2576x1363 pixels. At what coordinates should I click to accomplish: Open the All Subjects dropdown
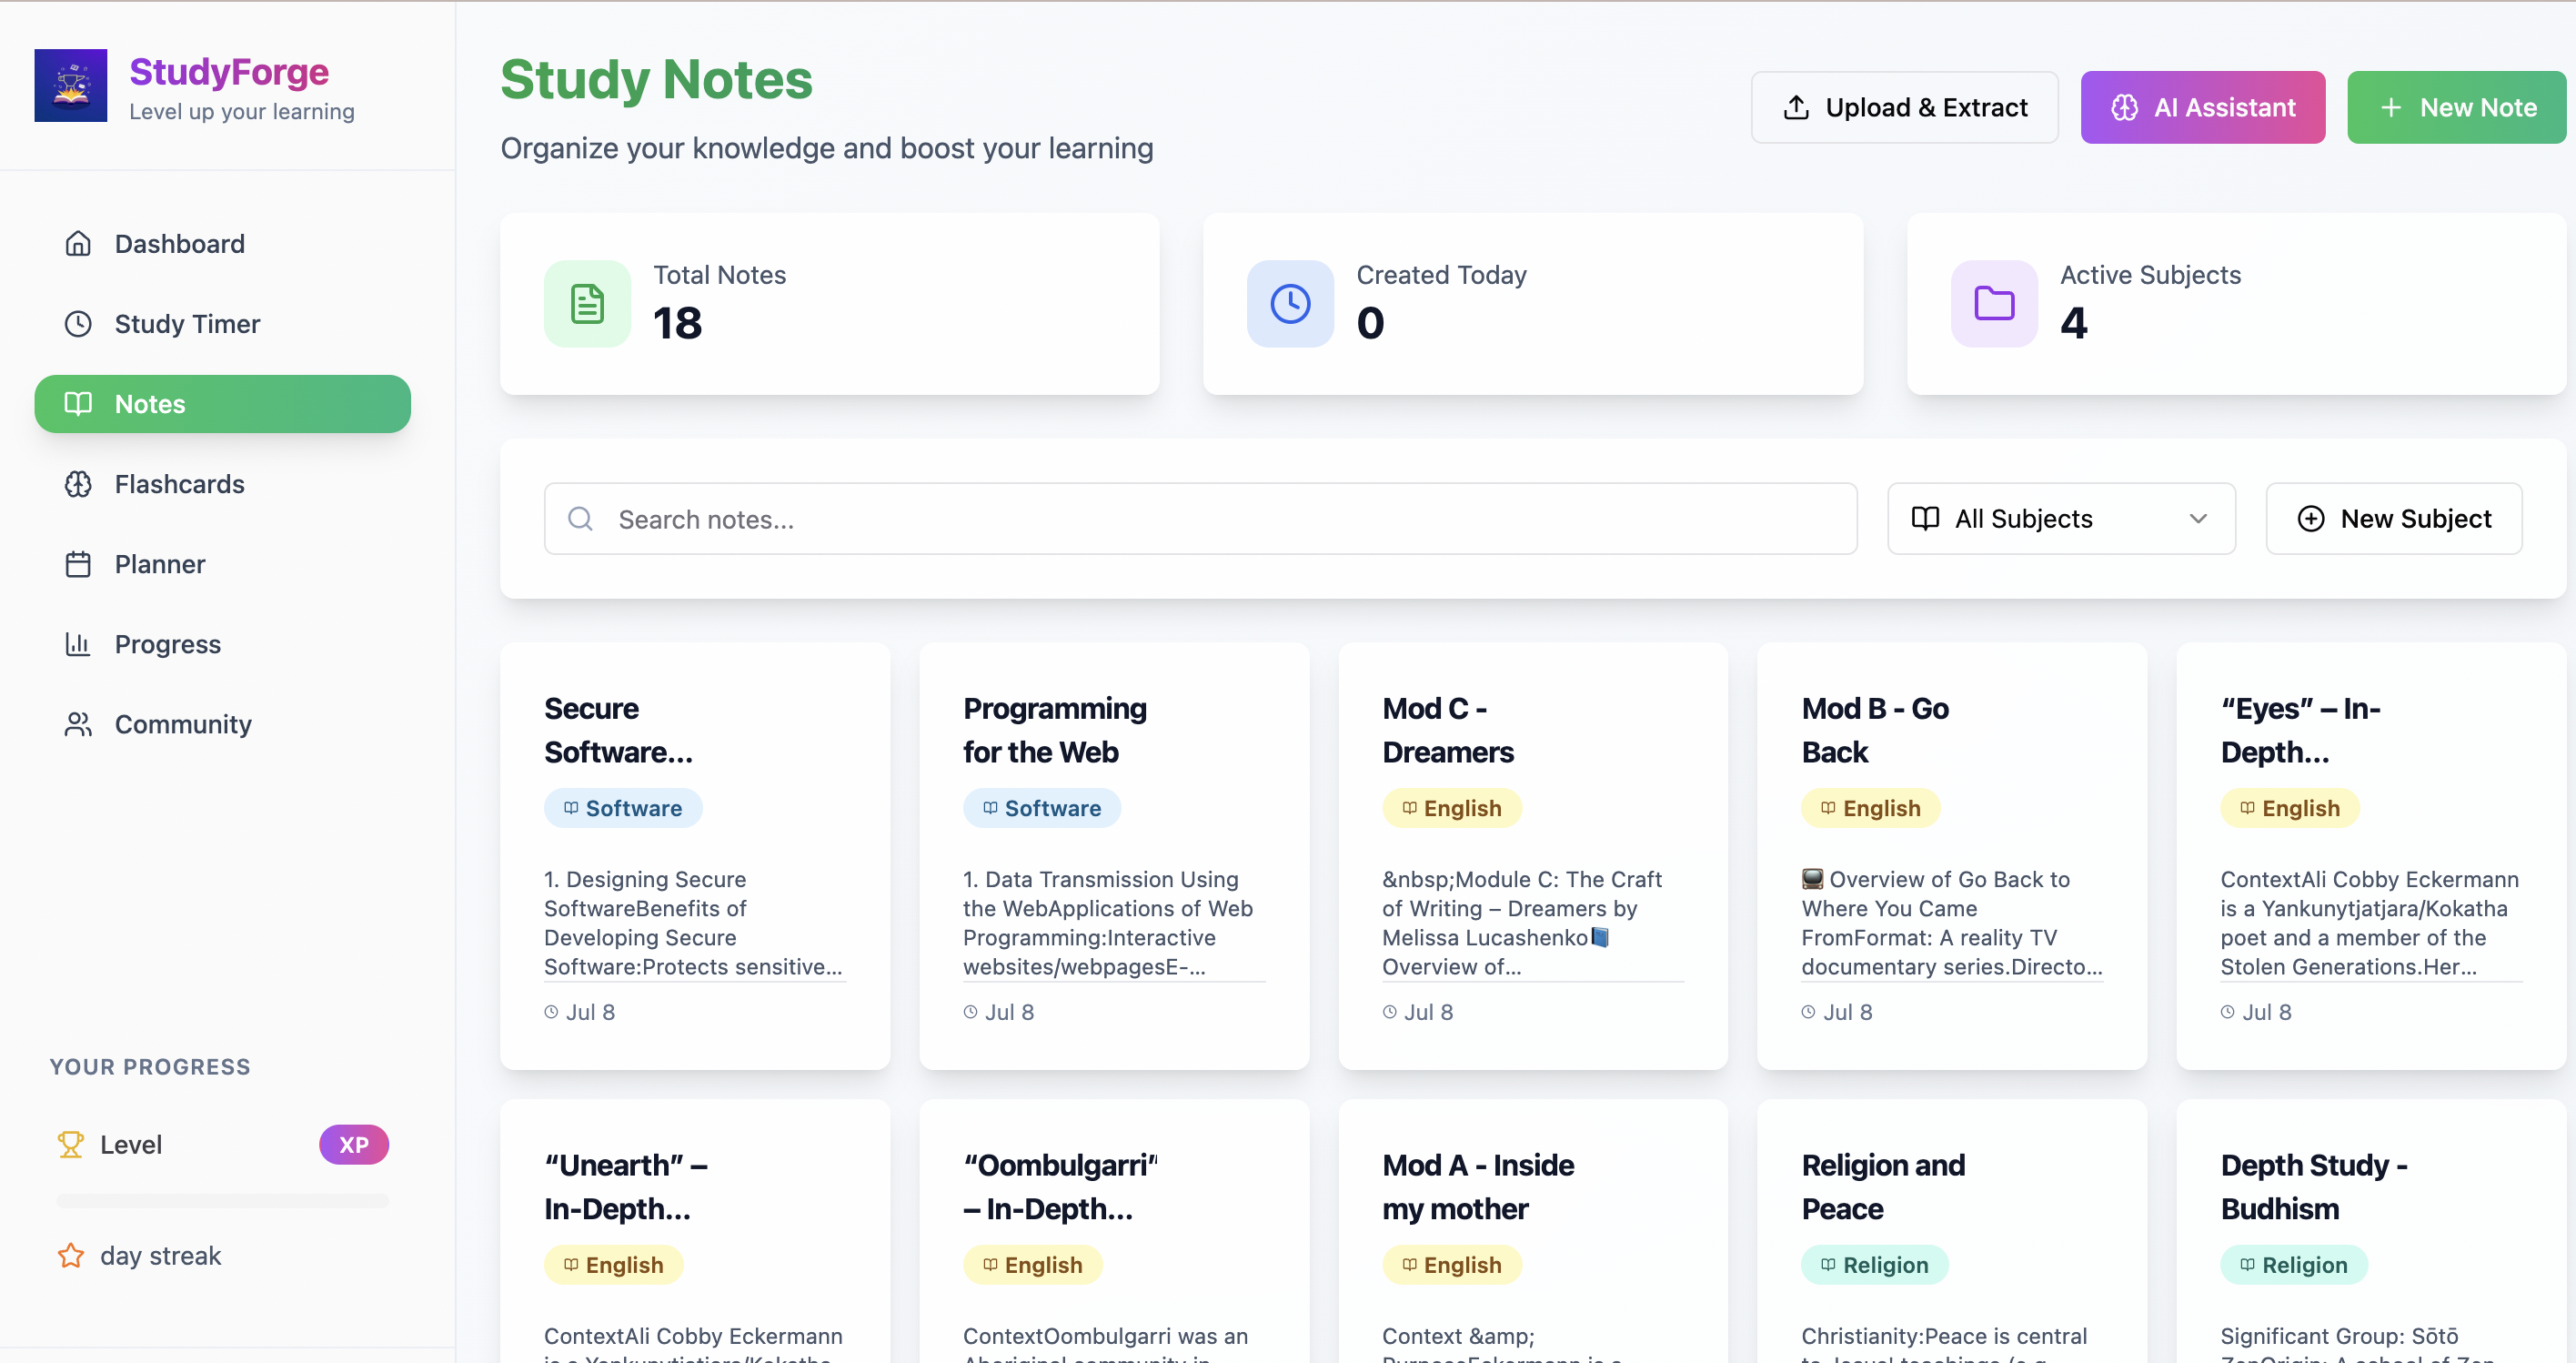click(2060, 519)
